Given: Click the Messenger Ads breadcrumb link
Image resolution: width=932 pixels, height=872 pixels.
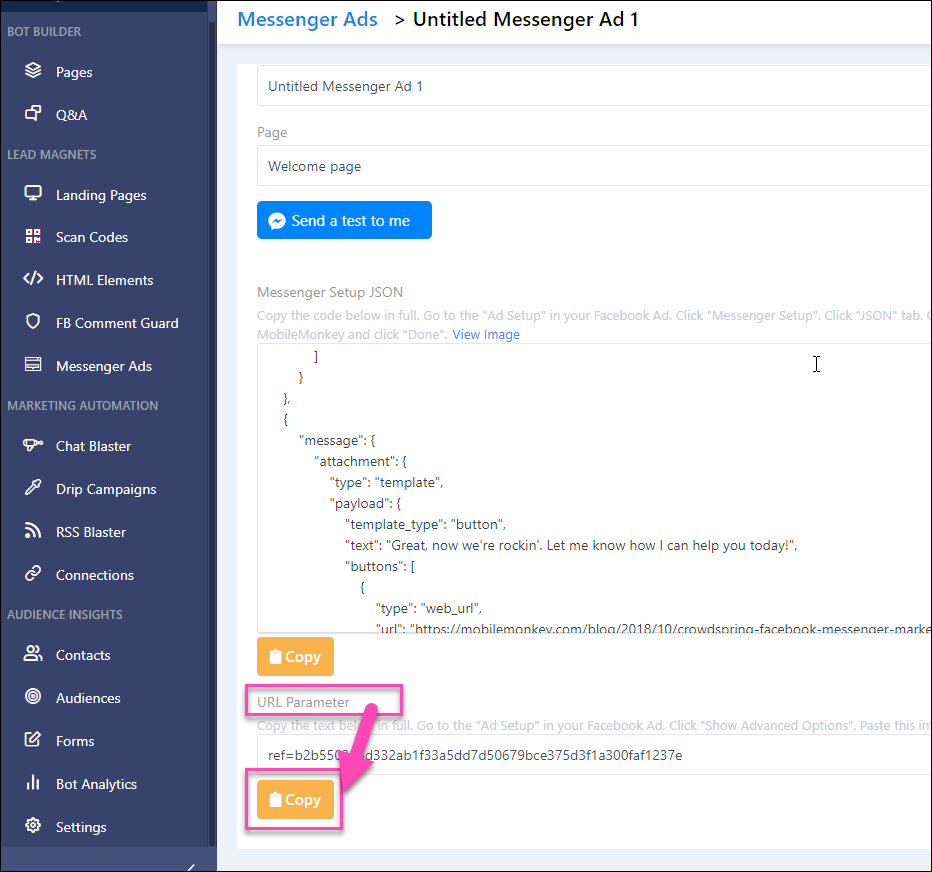Looking at the screenshot, I should [x=307, y=19].
